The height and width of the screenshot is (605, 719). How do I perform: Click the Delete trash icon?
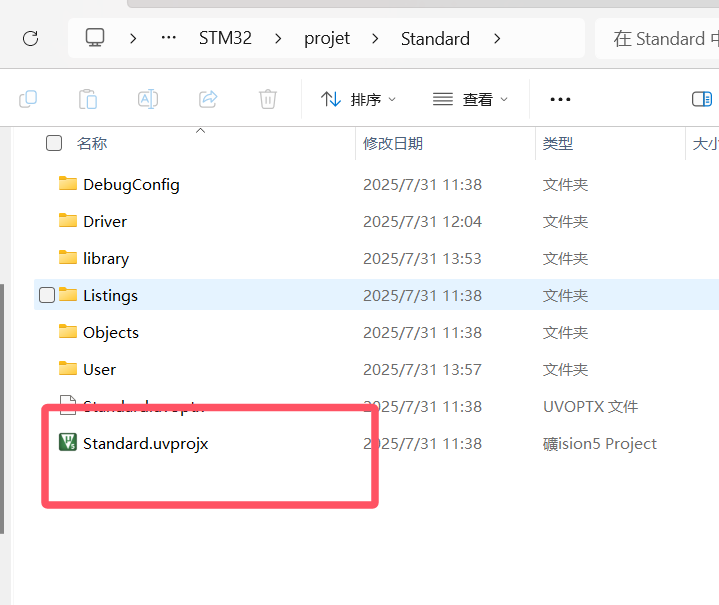268,99
